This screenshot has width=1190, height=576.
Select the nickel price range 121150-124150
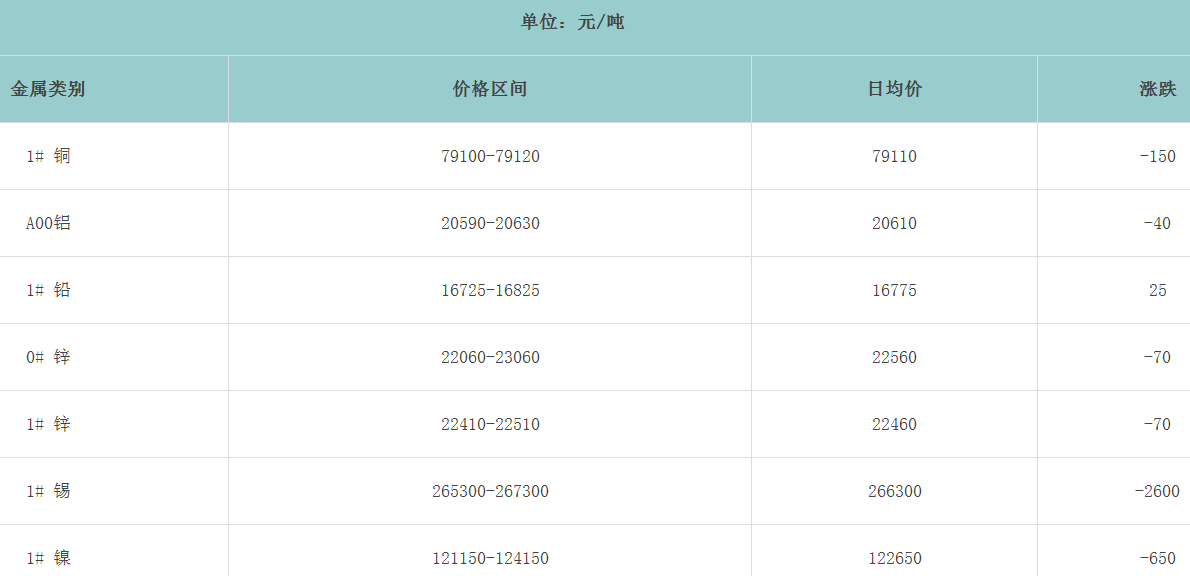click(490, 558)
